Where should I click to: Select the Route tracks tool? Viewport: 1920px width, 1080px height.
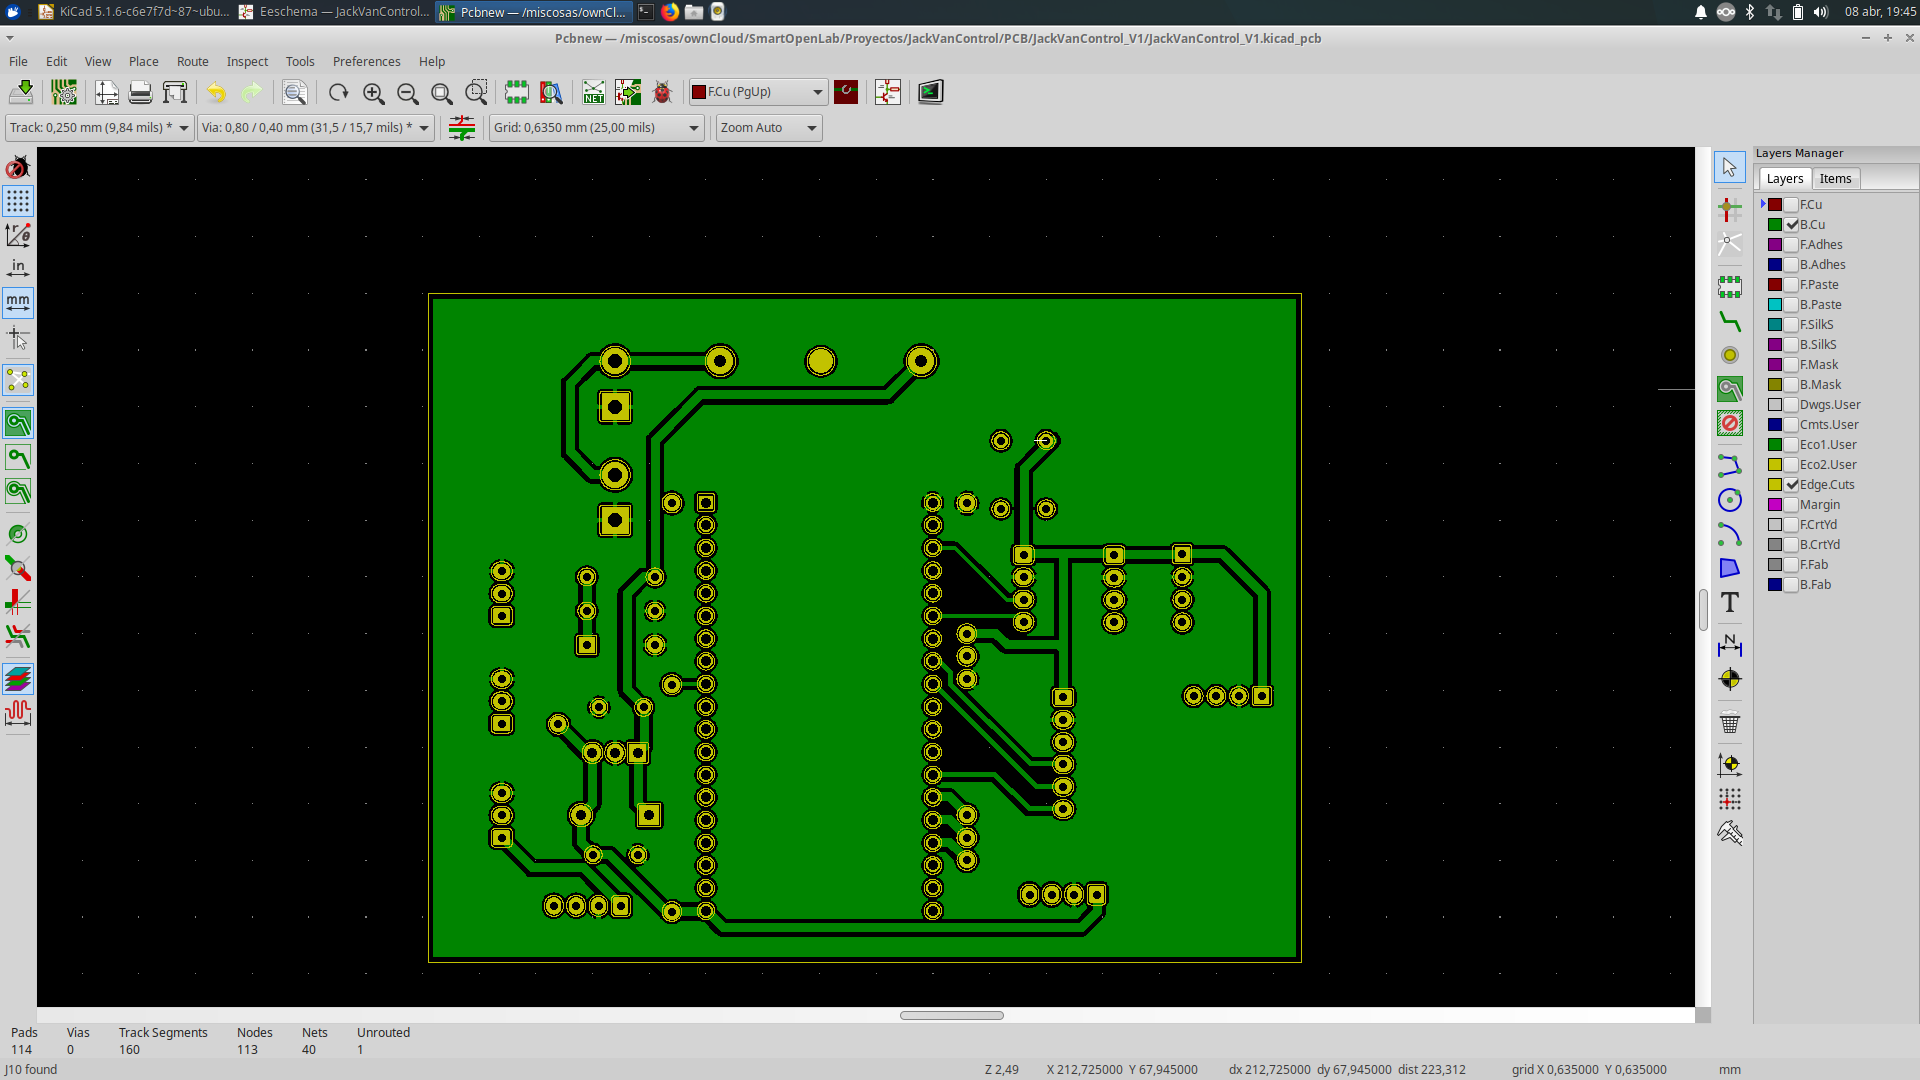[x=1729, y=321]
